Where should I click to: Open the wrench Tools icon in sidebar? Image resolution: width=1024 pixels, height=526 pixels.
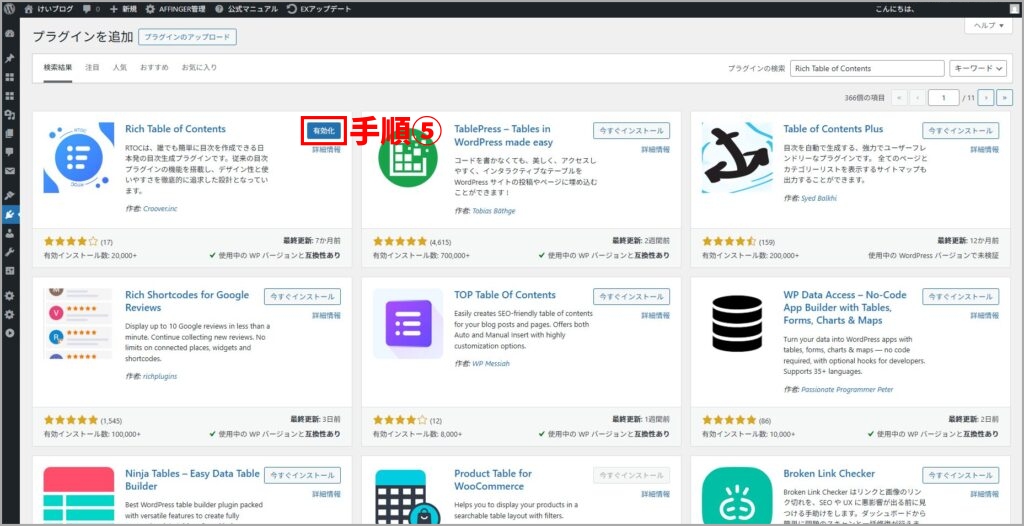(10, 252)
